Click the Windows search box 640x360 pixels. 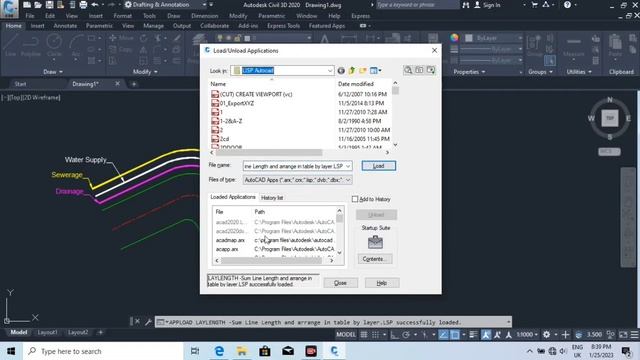[102, 351]
